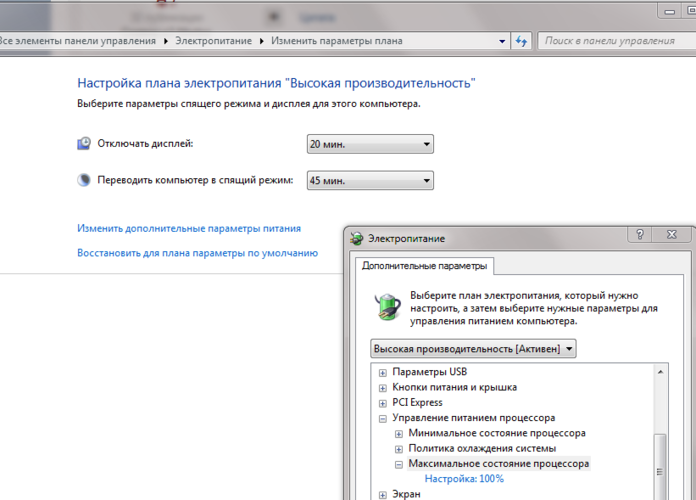Expand the PCI Express tree node

coord(383,402)
